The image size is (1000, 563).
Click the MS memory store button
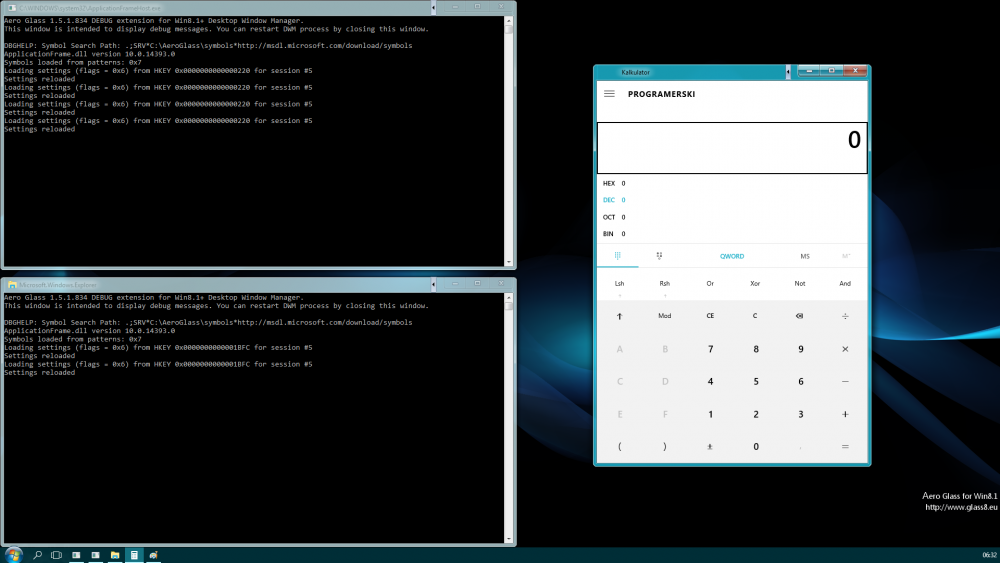(804, 256)
